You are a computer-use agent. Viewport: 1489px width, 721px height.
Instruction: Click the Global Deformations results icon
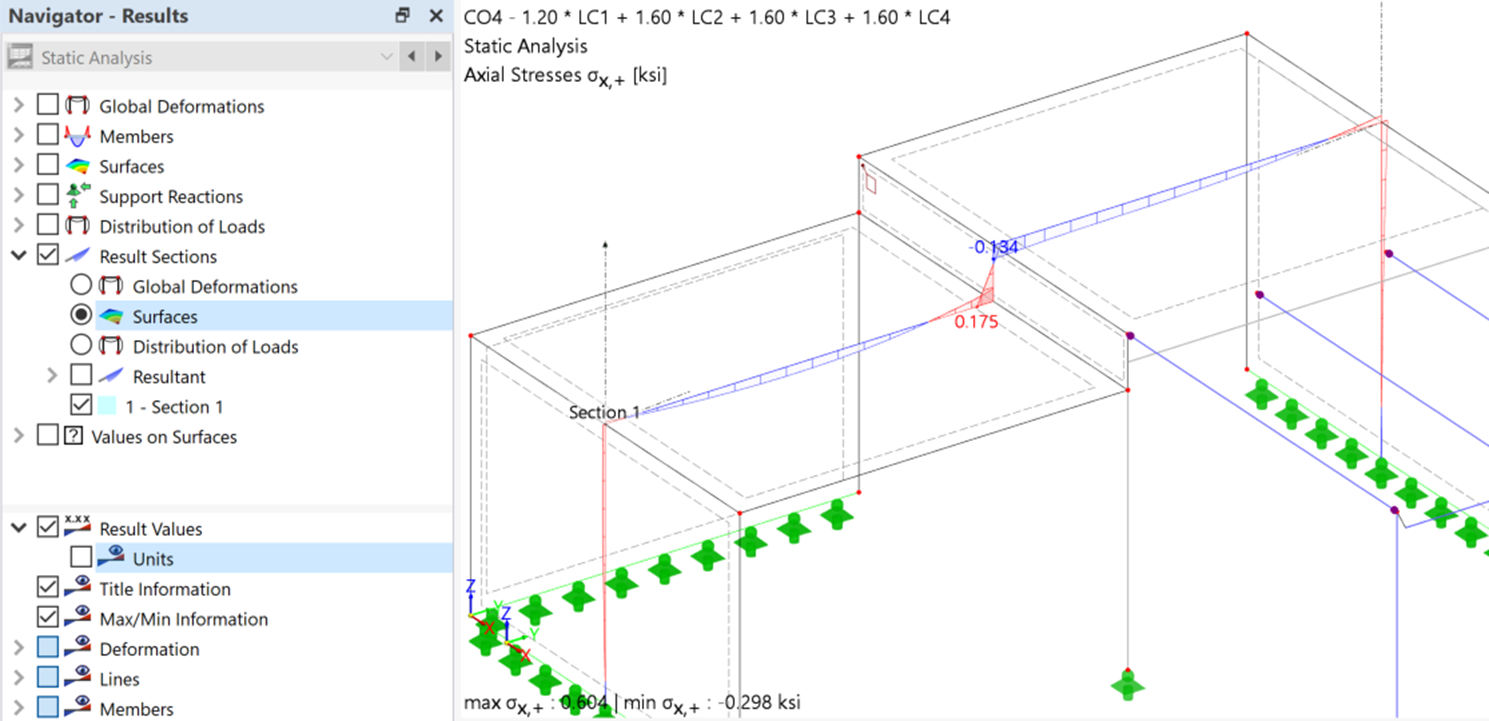click(78, 106)
